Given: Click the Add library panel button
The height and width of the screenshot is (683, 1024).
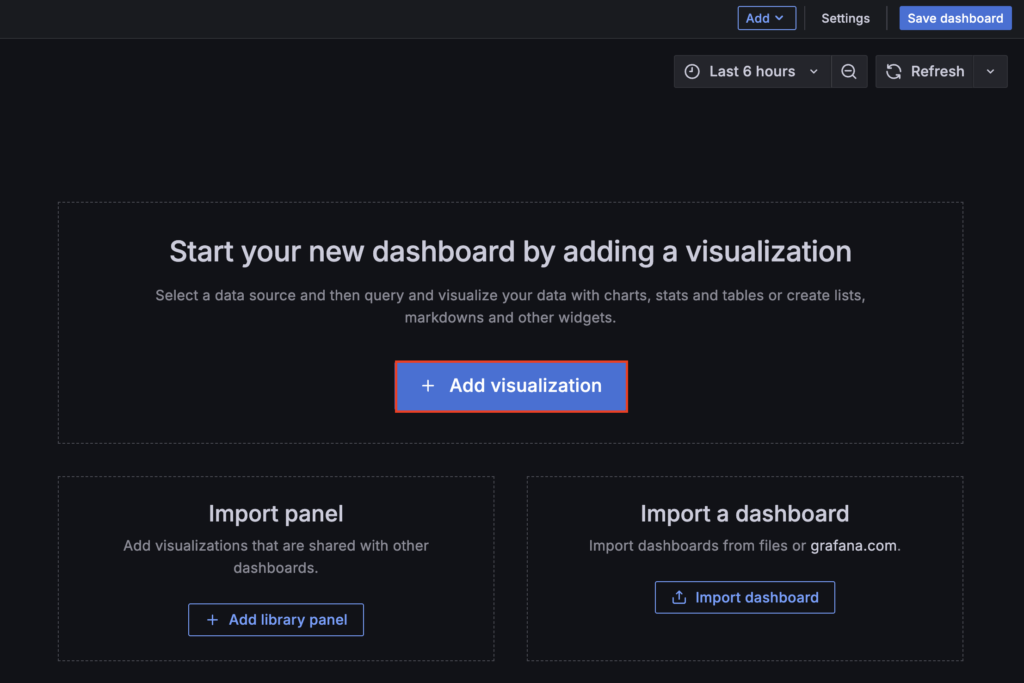Looking at the screenshot, I should (276, 619).
